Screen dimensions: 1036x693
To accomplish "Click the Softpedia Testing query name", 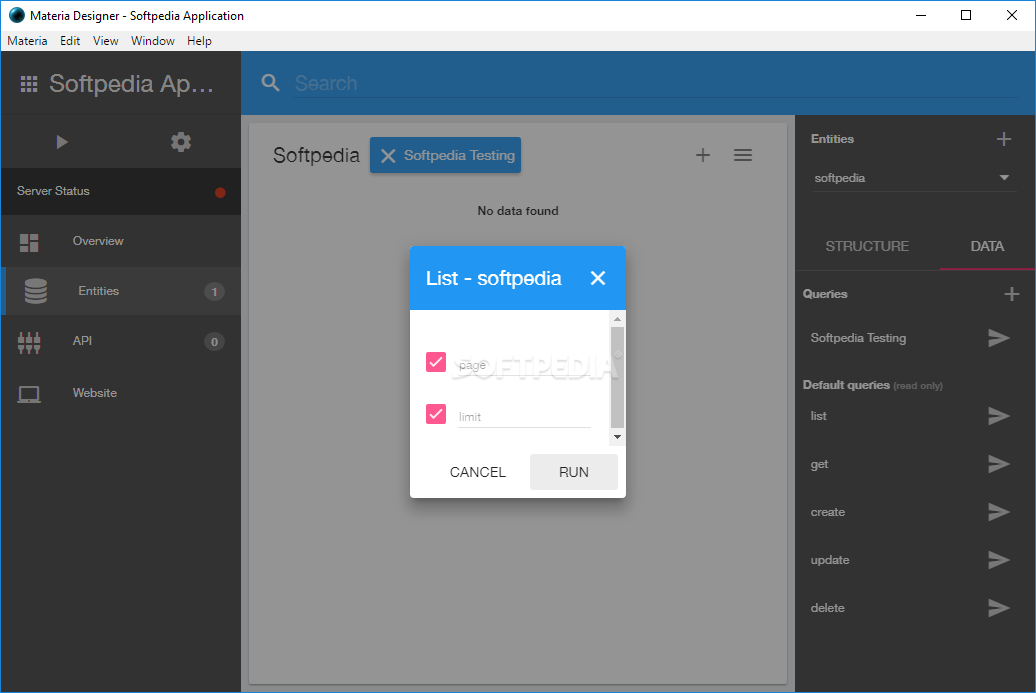I will (x=858, y=338).
